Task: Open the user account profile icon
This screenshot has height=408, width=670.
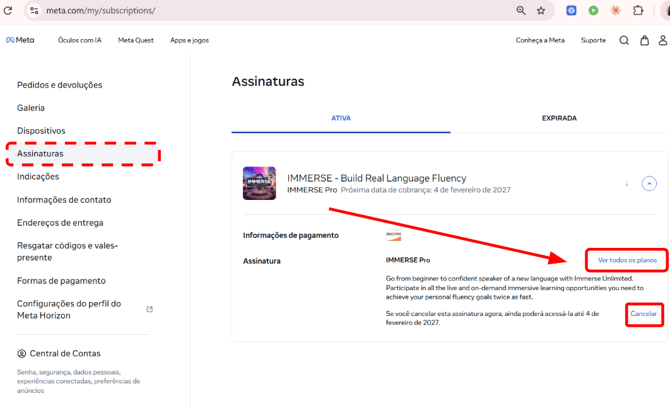Action: click(663, 40)
